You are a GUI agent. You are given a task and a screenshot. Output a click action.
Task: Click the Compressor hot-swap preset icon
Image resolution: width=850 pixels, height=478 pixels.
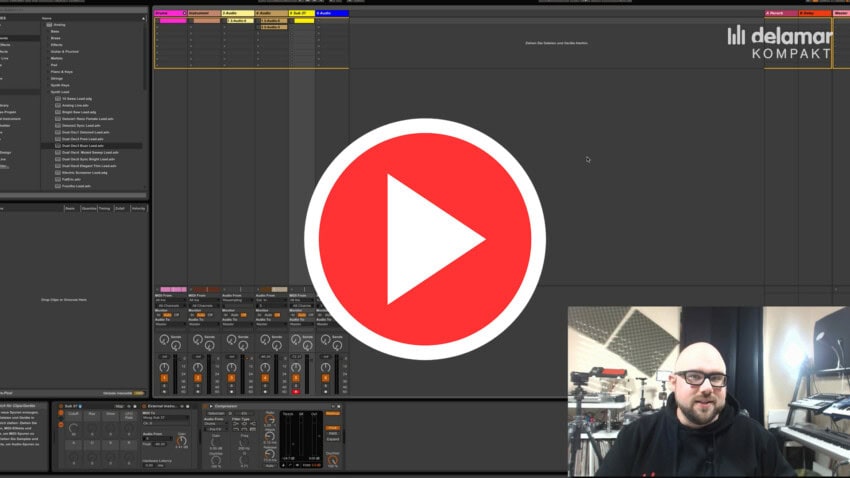coord(333,406)
